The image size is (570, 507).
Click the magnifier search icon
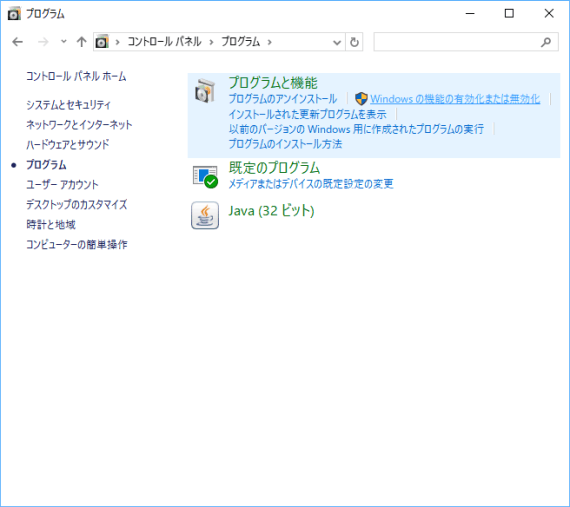[x=546, y=43]
